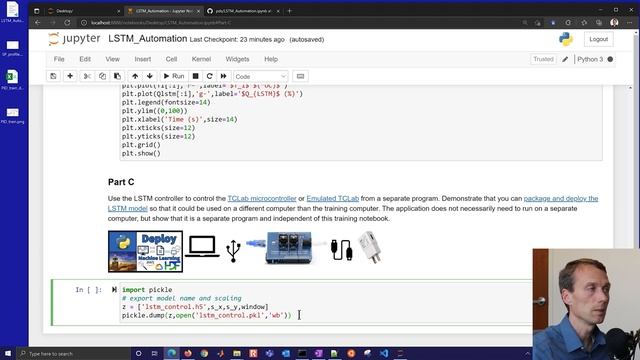Open the command palette keyboard icon
640x360 pixels.
tap(300, 76)
